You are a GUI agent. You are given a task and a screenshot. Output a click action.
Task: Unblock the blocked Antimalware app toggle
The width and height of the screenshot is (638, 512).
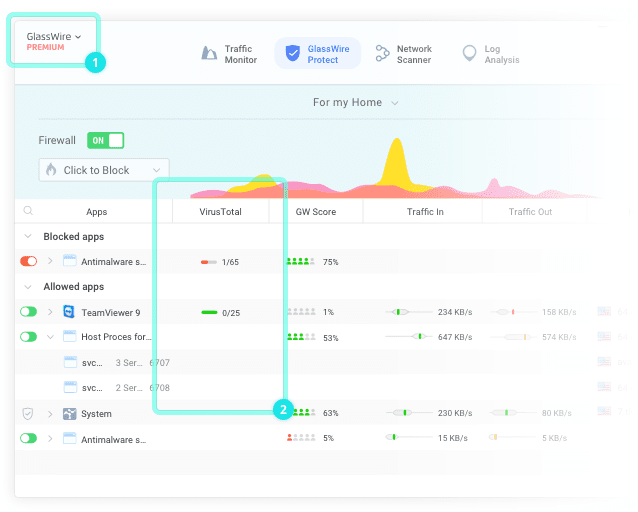[28, 261]
